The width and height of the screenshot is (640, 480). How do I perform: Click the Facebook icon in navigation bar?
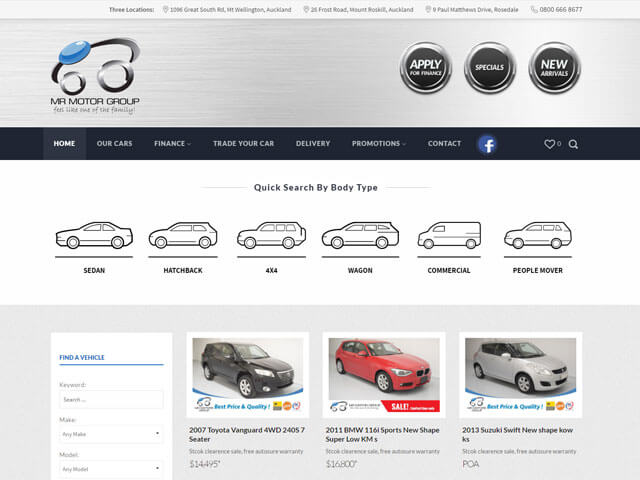[487, 144]
